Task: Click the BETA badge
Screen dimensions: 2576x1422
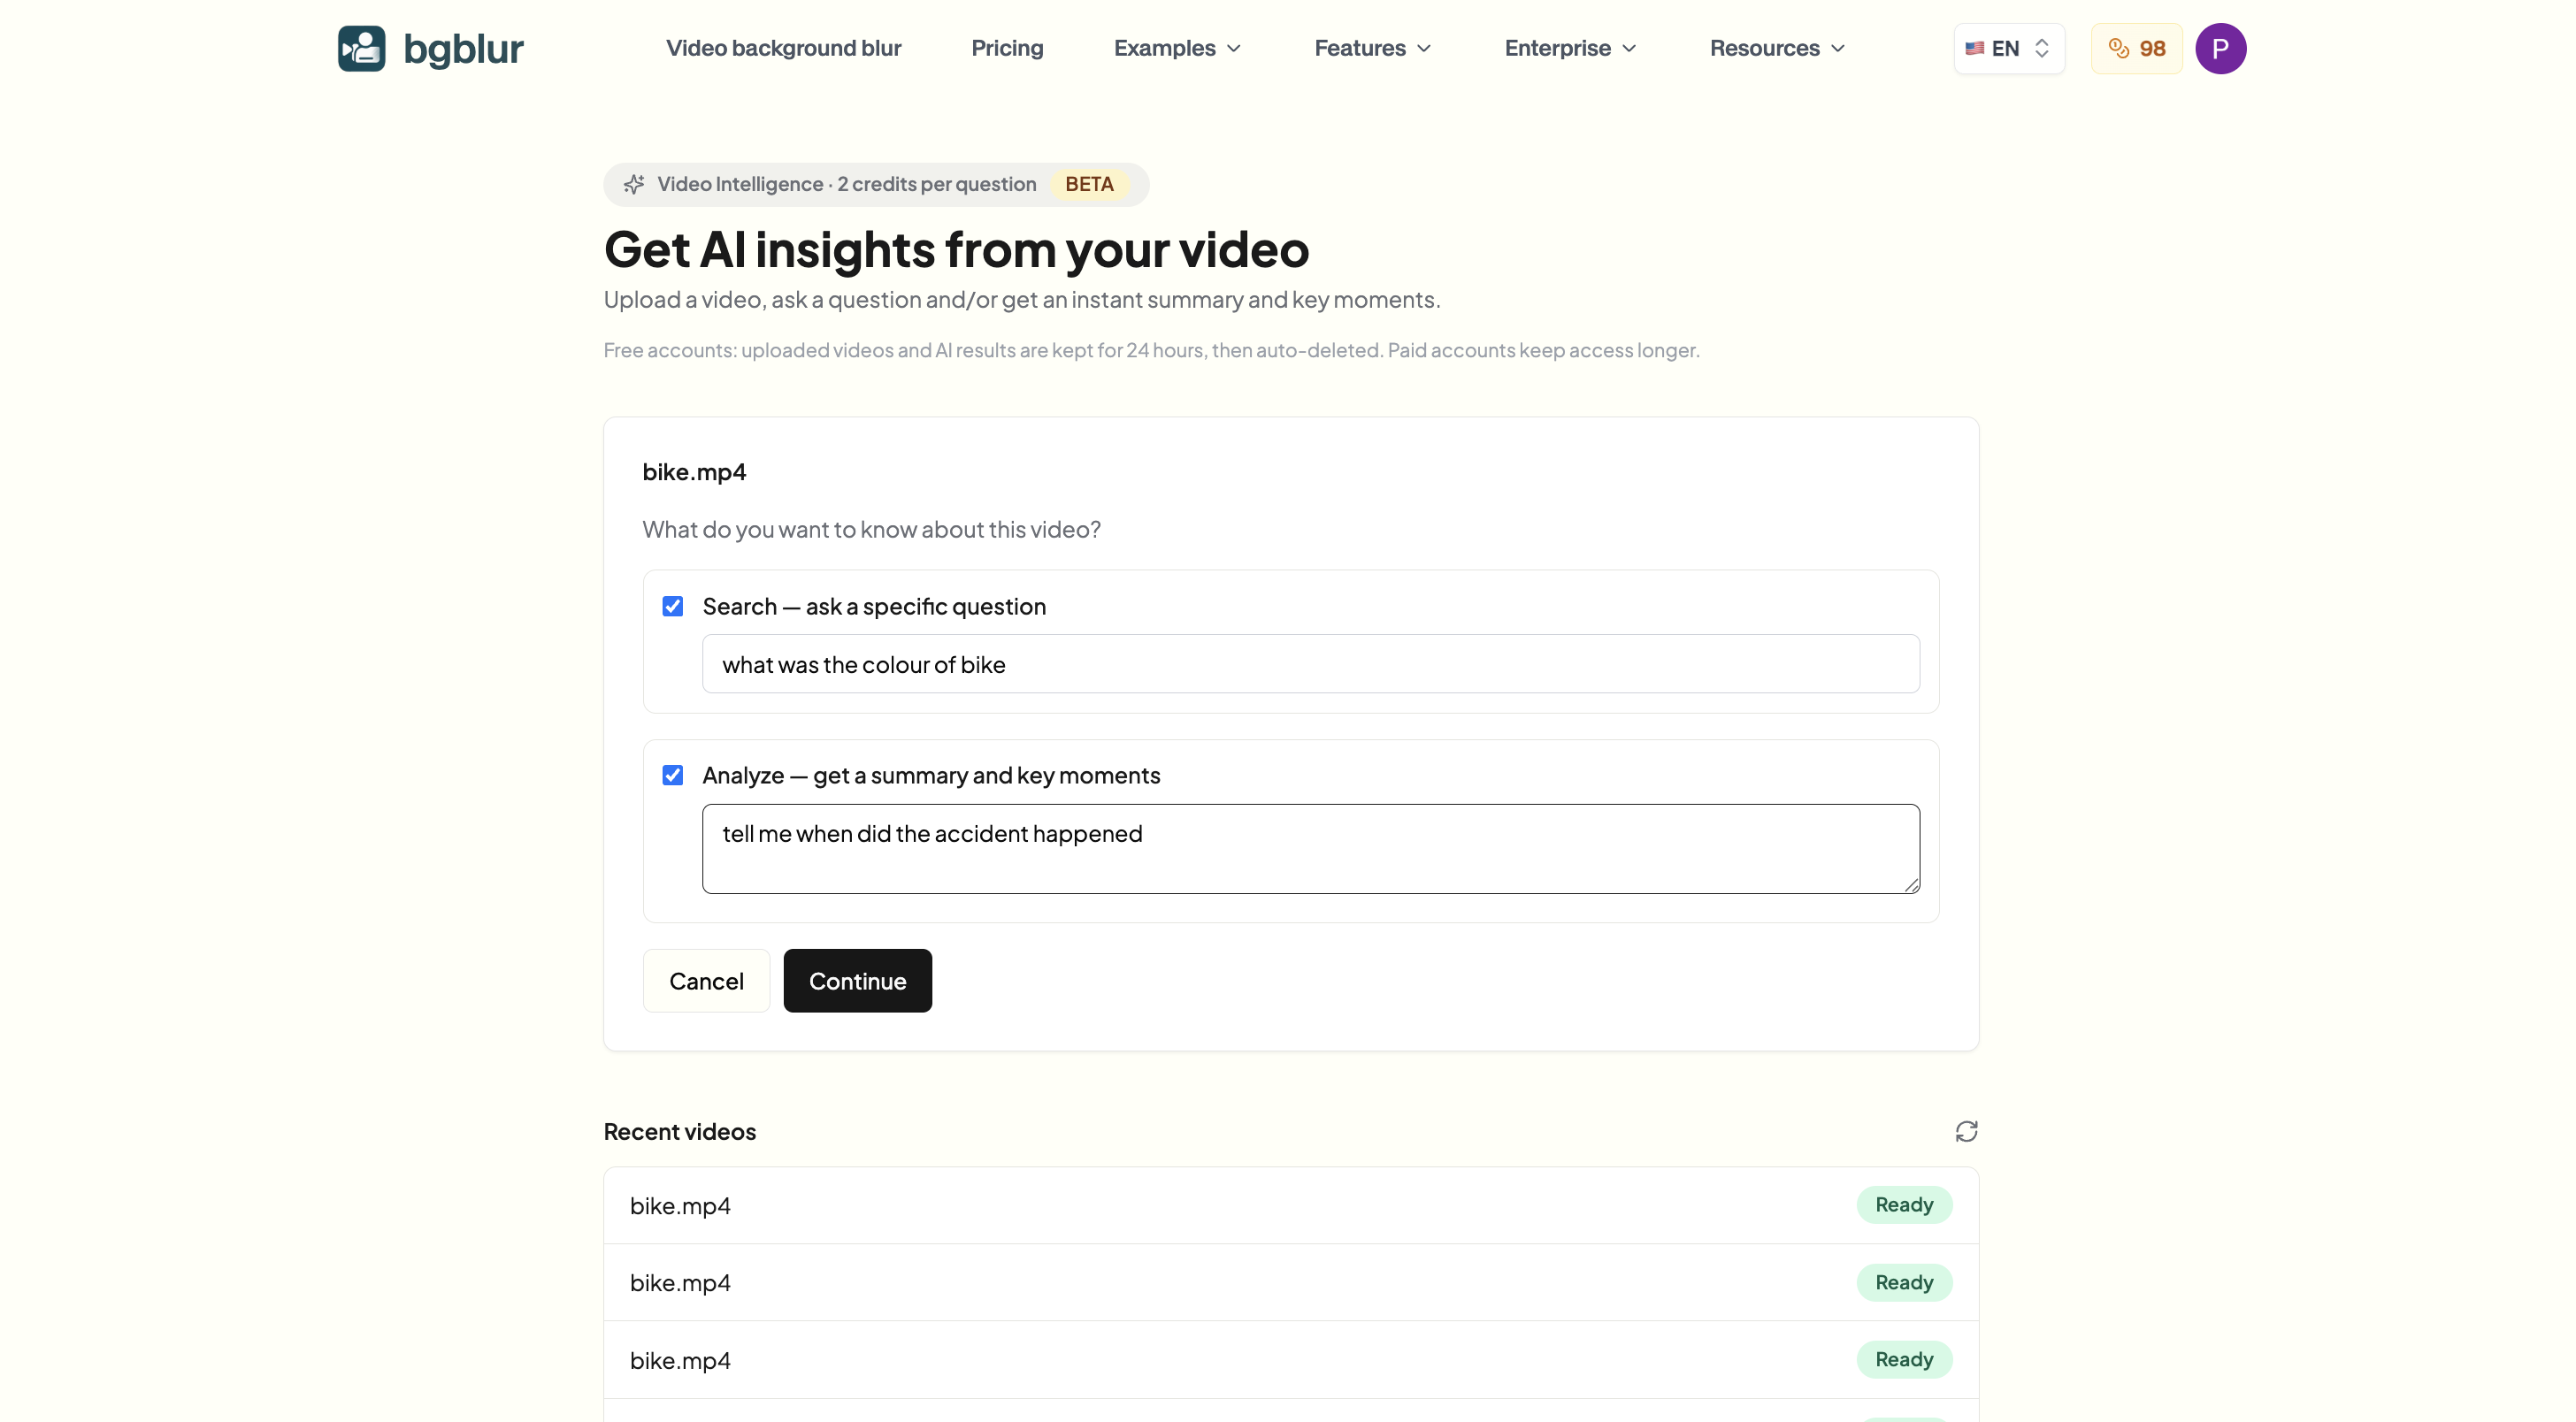Action: click(1089, 184)
